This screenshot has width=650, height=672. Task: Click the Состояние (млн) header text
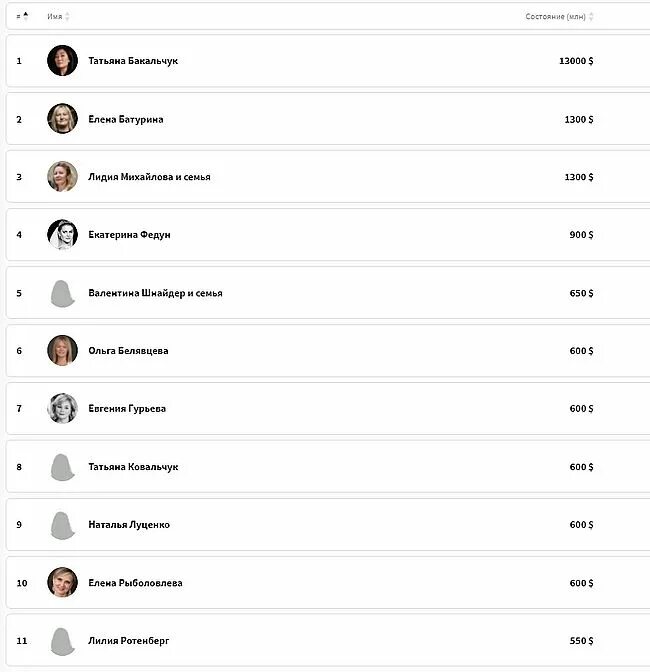pyautogui.click(x=555, y=17)
